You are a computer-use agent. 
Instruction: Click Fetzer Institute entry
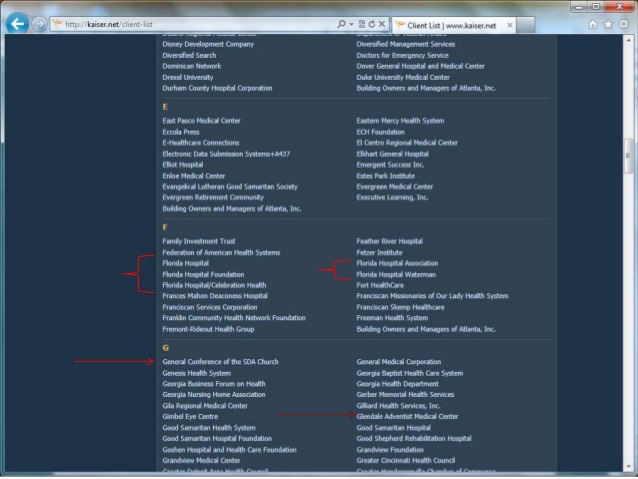point(379,252)
